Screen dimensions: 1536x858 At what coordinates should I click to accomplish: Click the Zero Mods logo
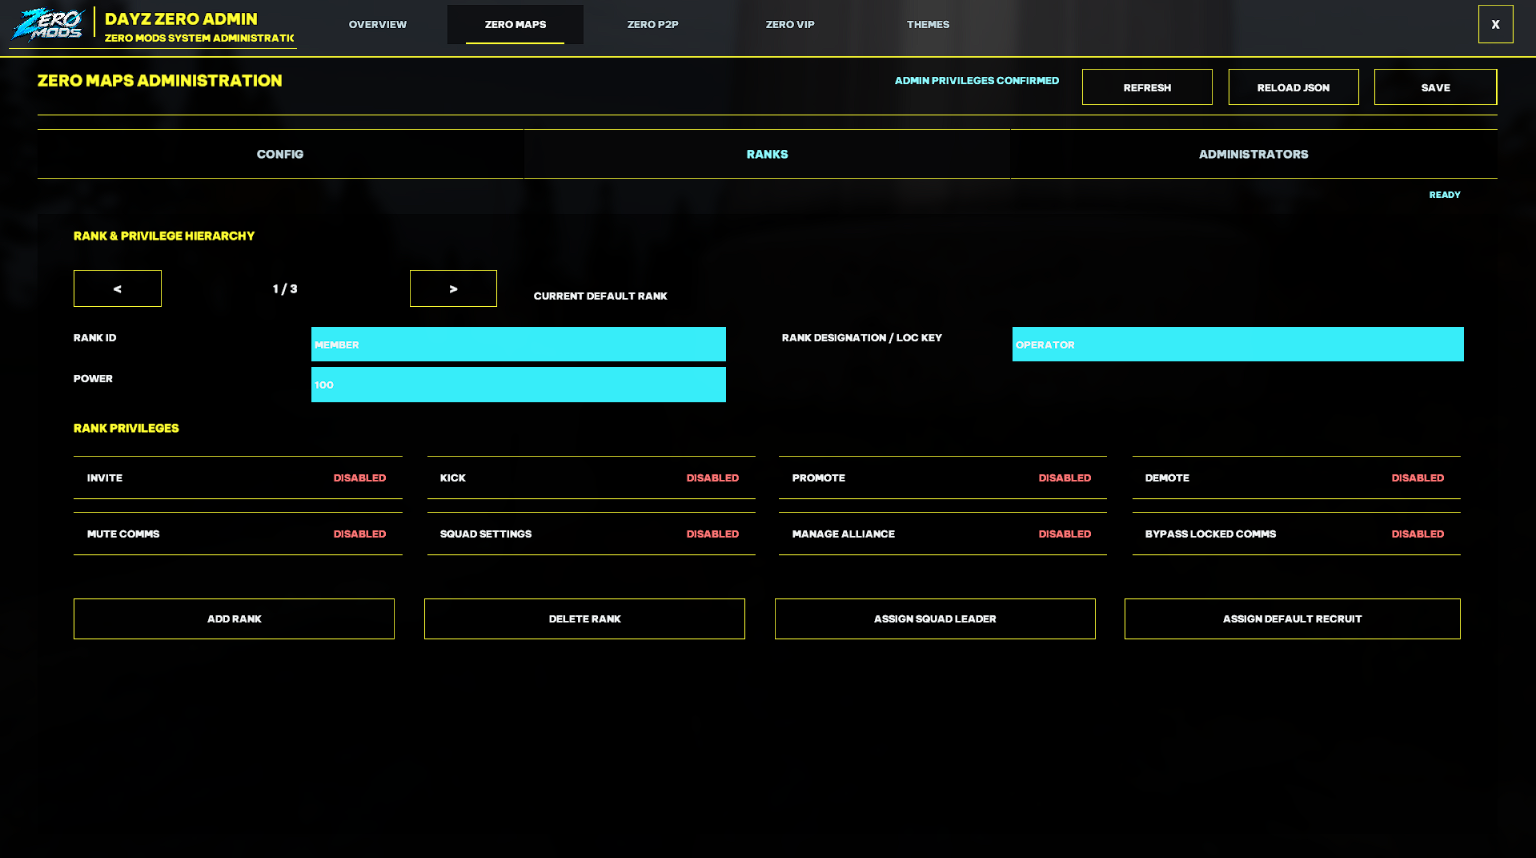(x=47, y=24)
